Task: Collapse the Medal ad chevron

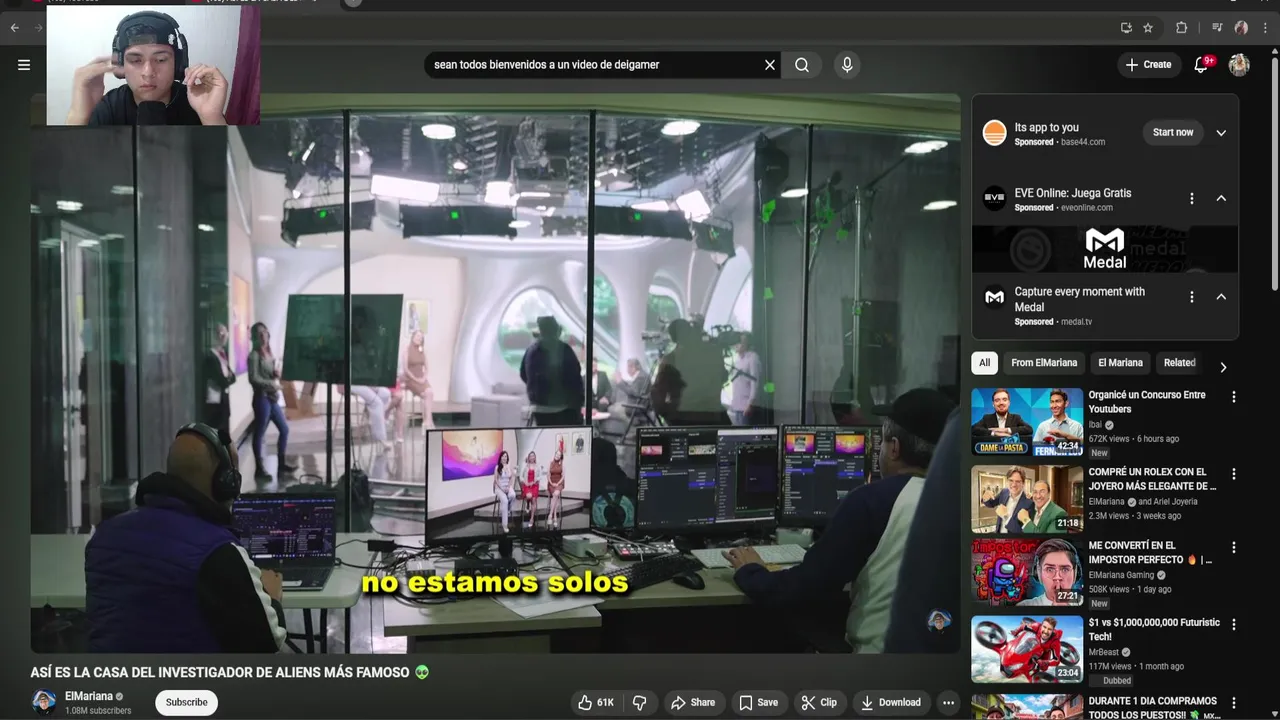Action: click(x=1221, y=297)
